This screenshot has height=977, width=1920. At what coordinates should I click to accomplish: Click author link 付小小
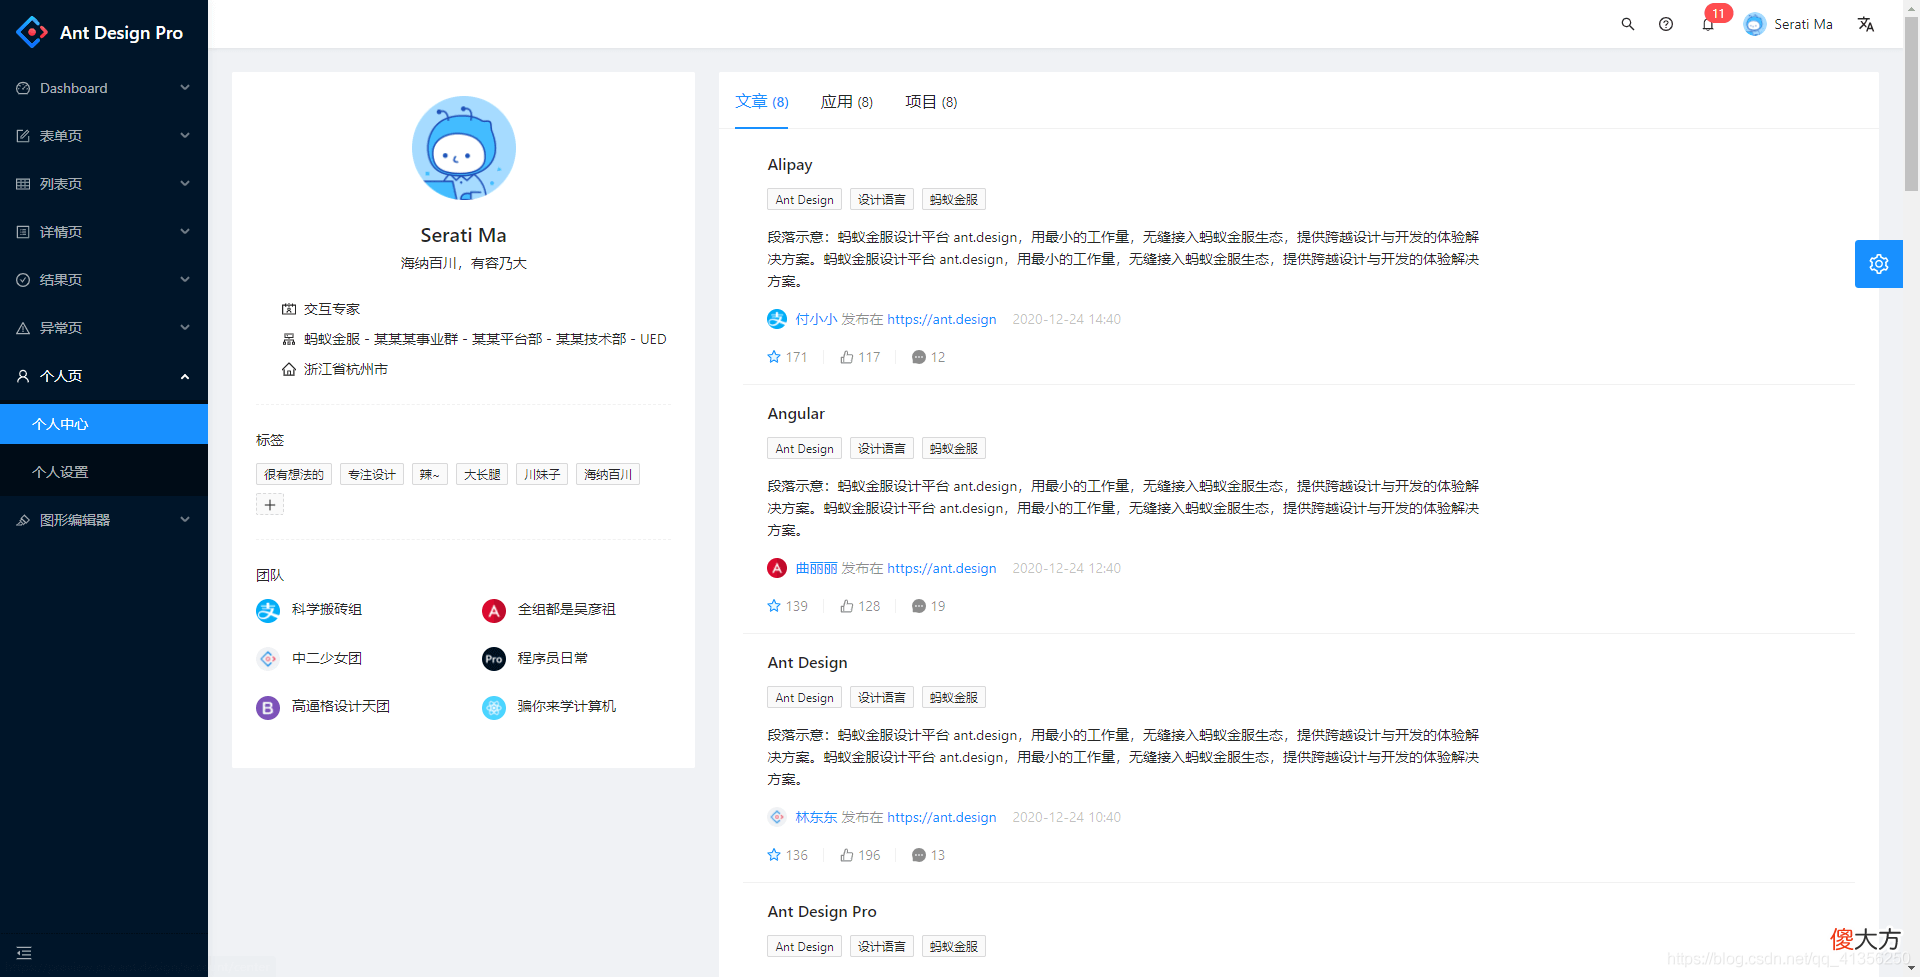(816, 319)
